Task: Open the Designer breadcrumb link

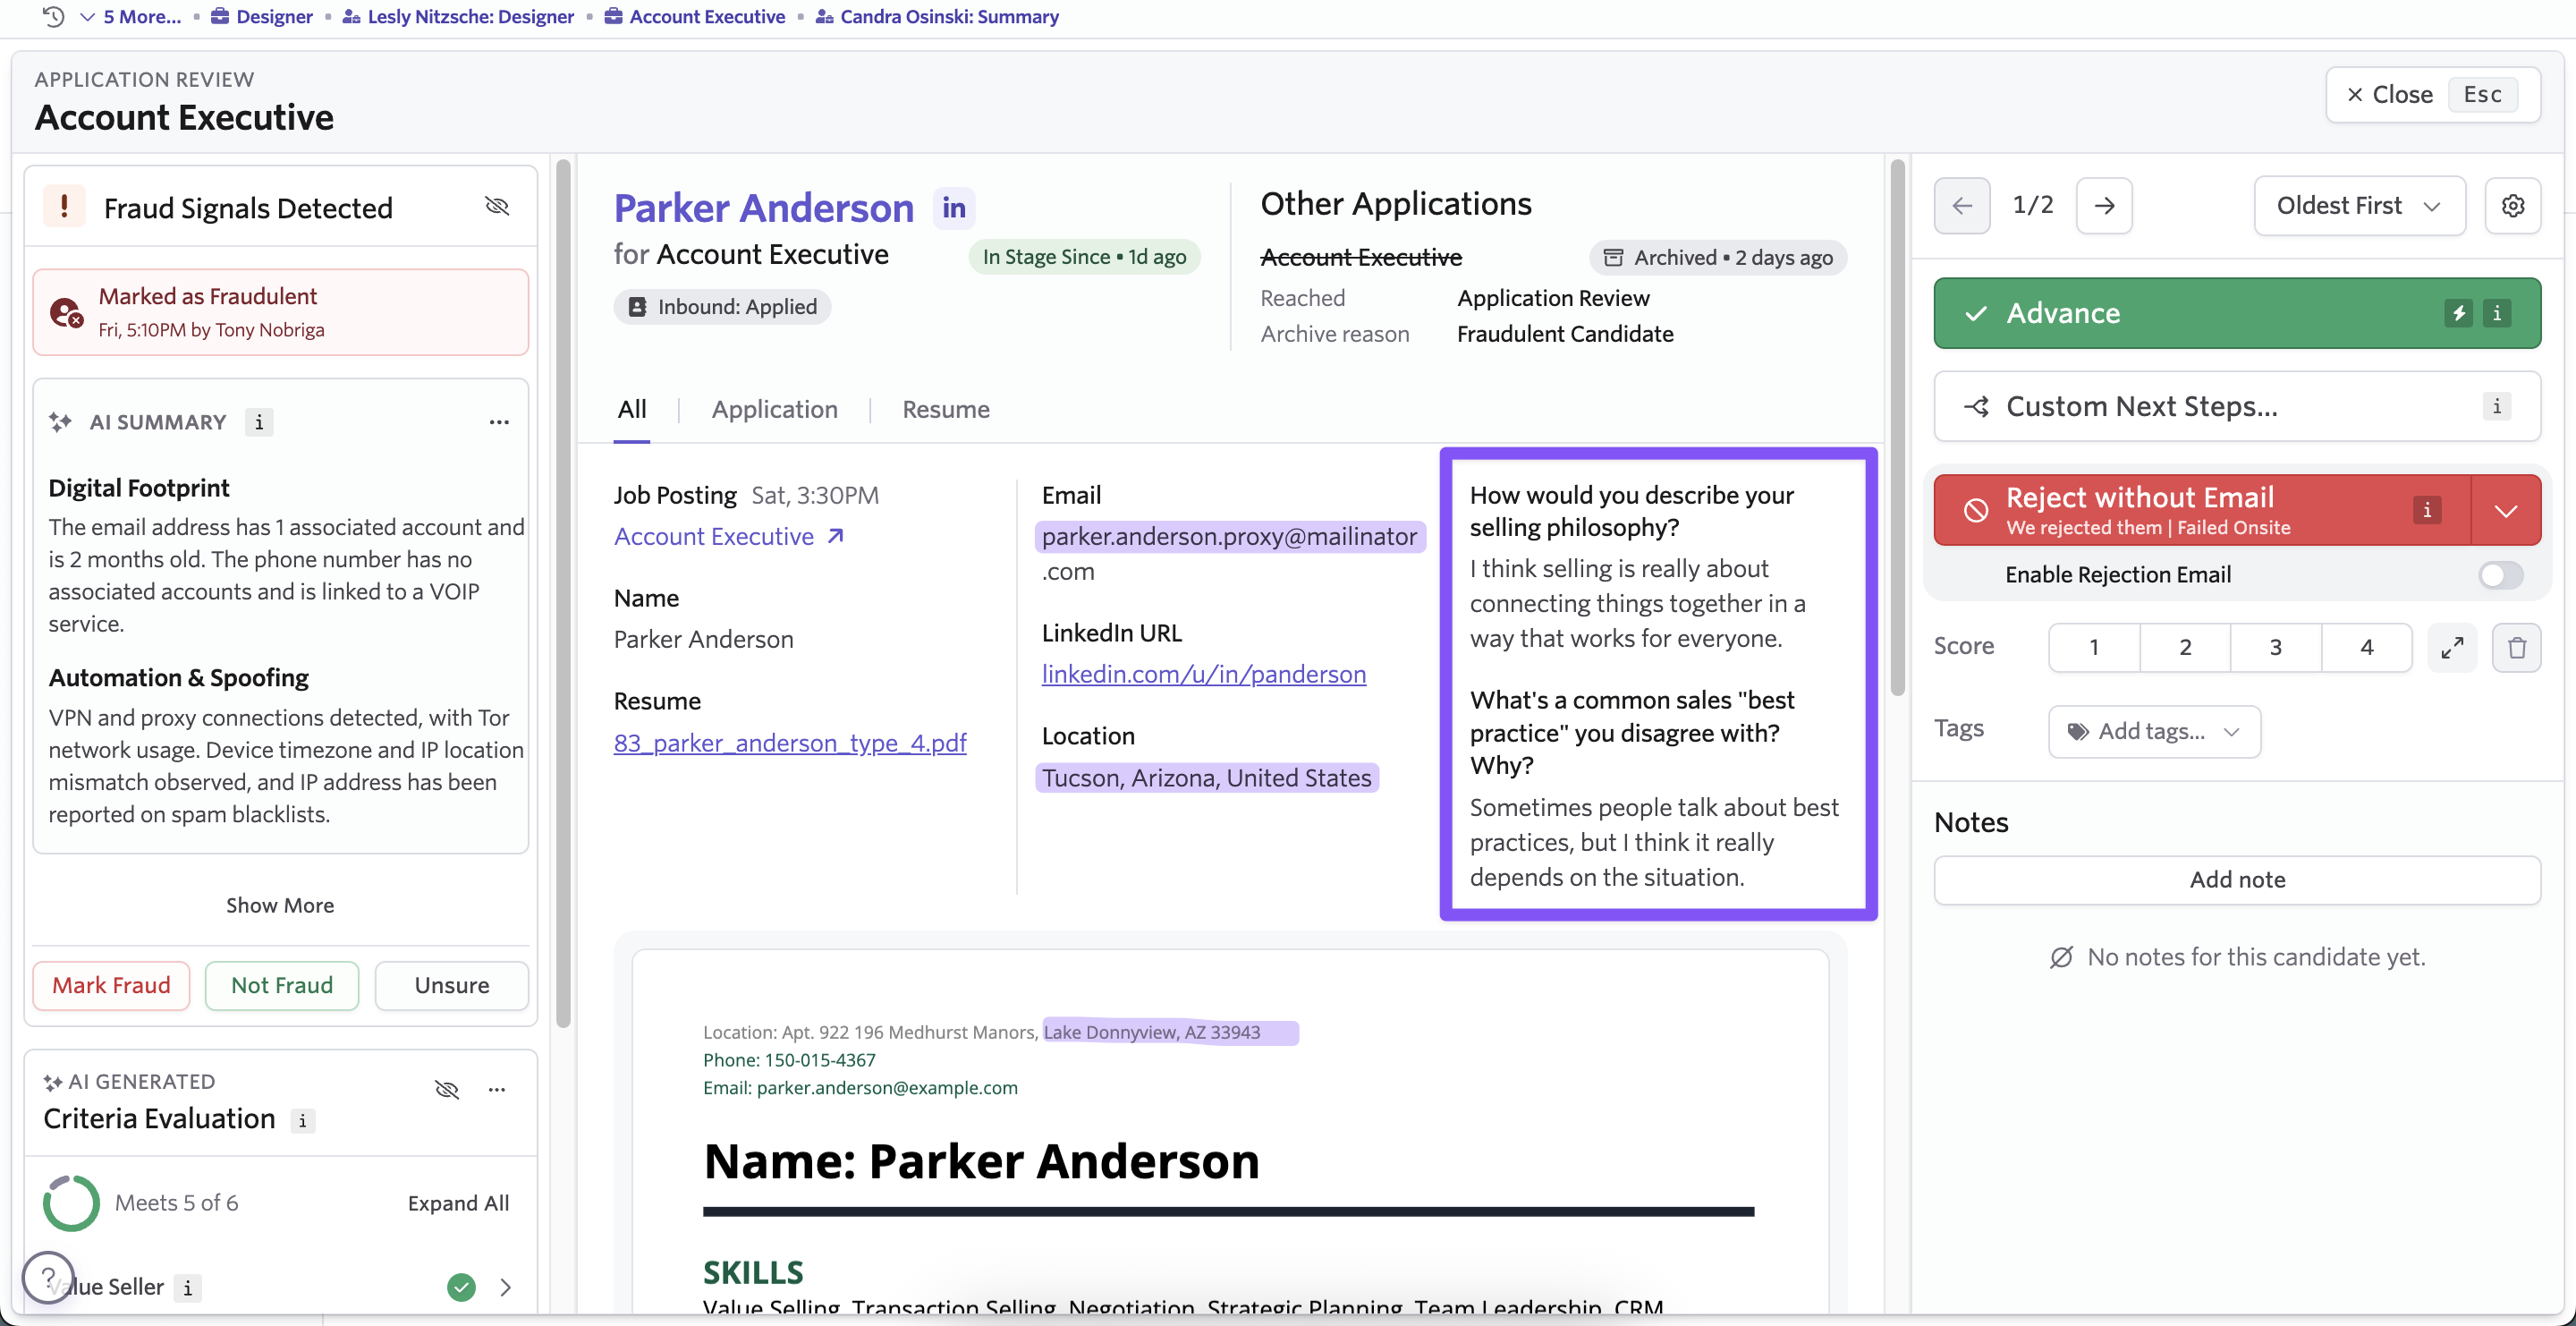Action: coord(262,16)
